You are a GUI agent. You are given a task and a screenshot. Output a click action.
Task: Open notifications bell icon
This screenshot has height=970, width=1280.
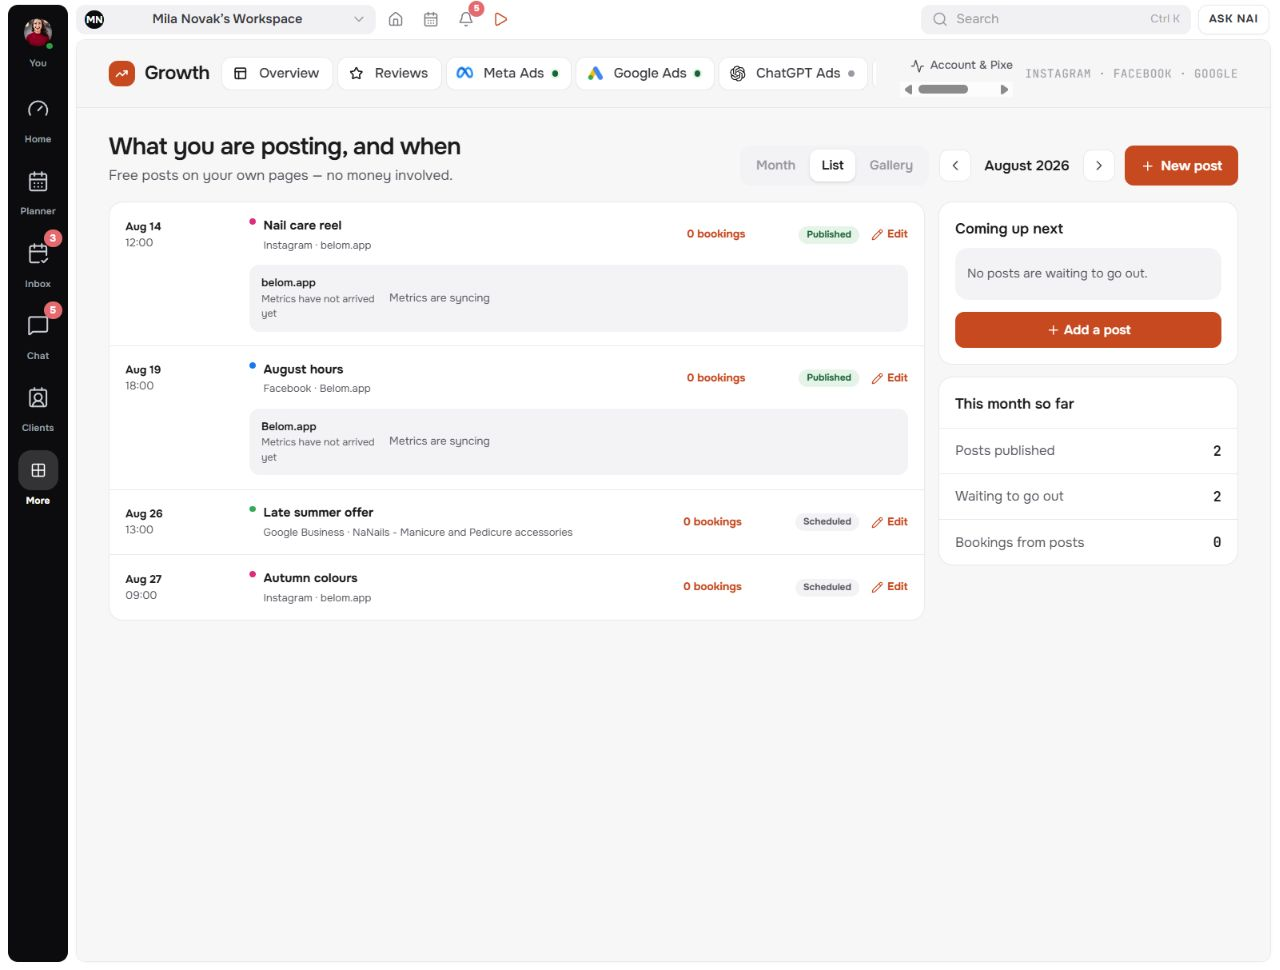tap(466, 19)
